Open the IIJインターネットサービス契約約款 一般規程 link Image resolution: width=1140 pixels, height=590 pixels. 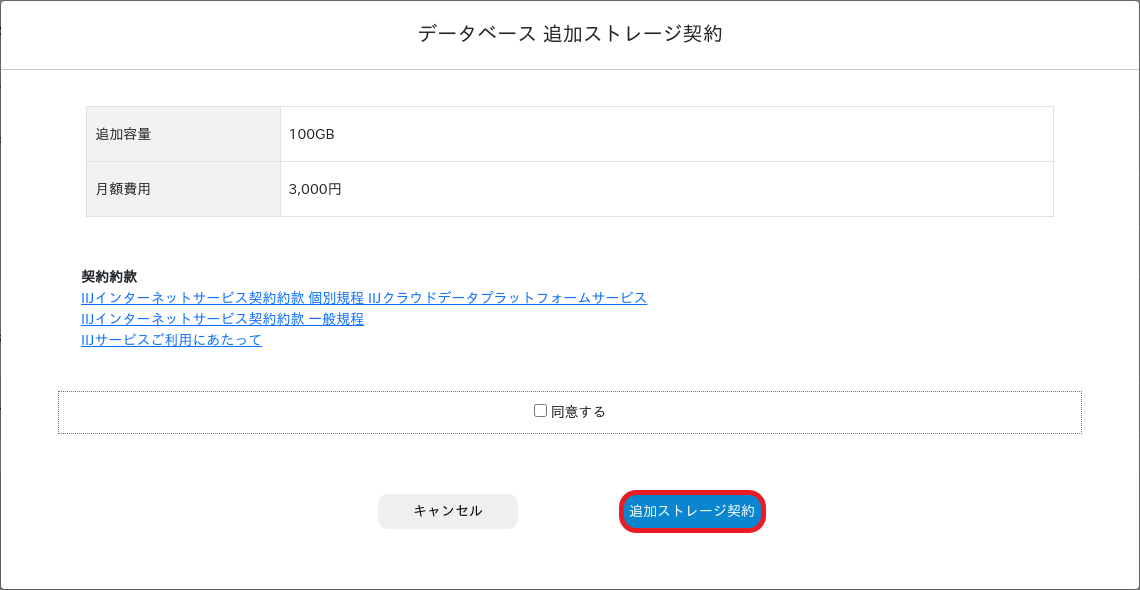pyautogui.click(x=222, y=319)
